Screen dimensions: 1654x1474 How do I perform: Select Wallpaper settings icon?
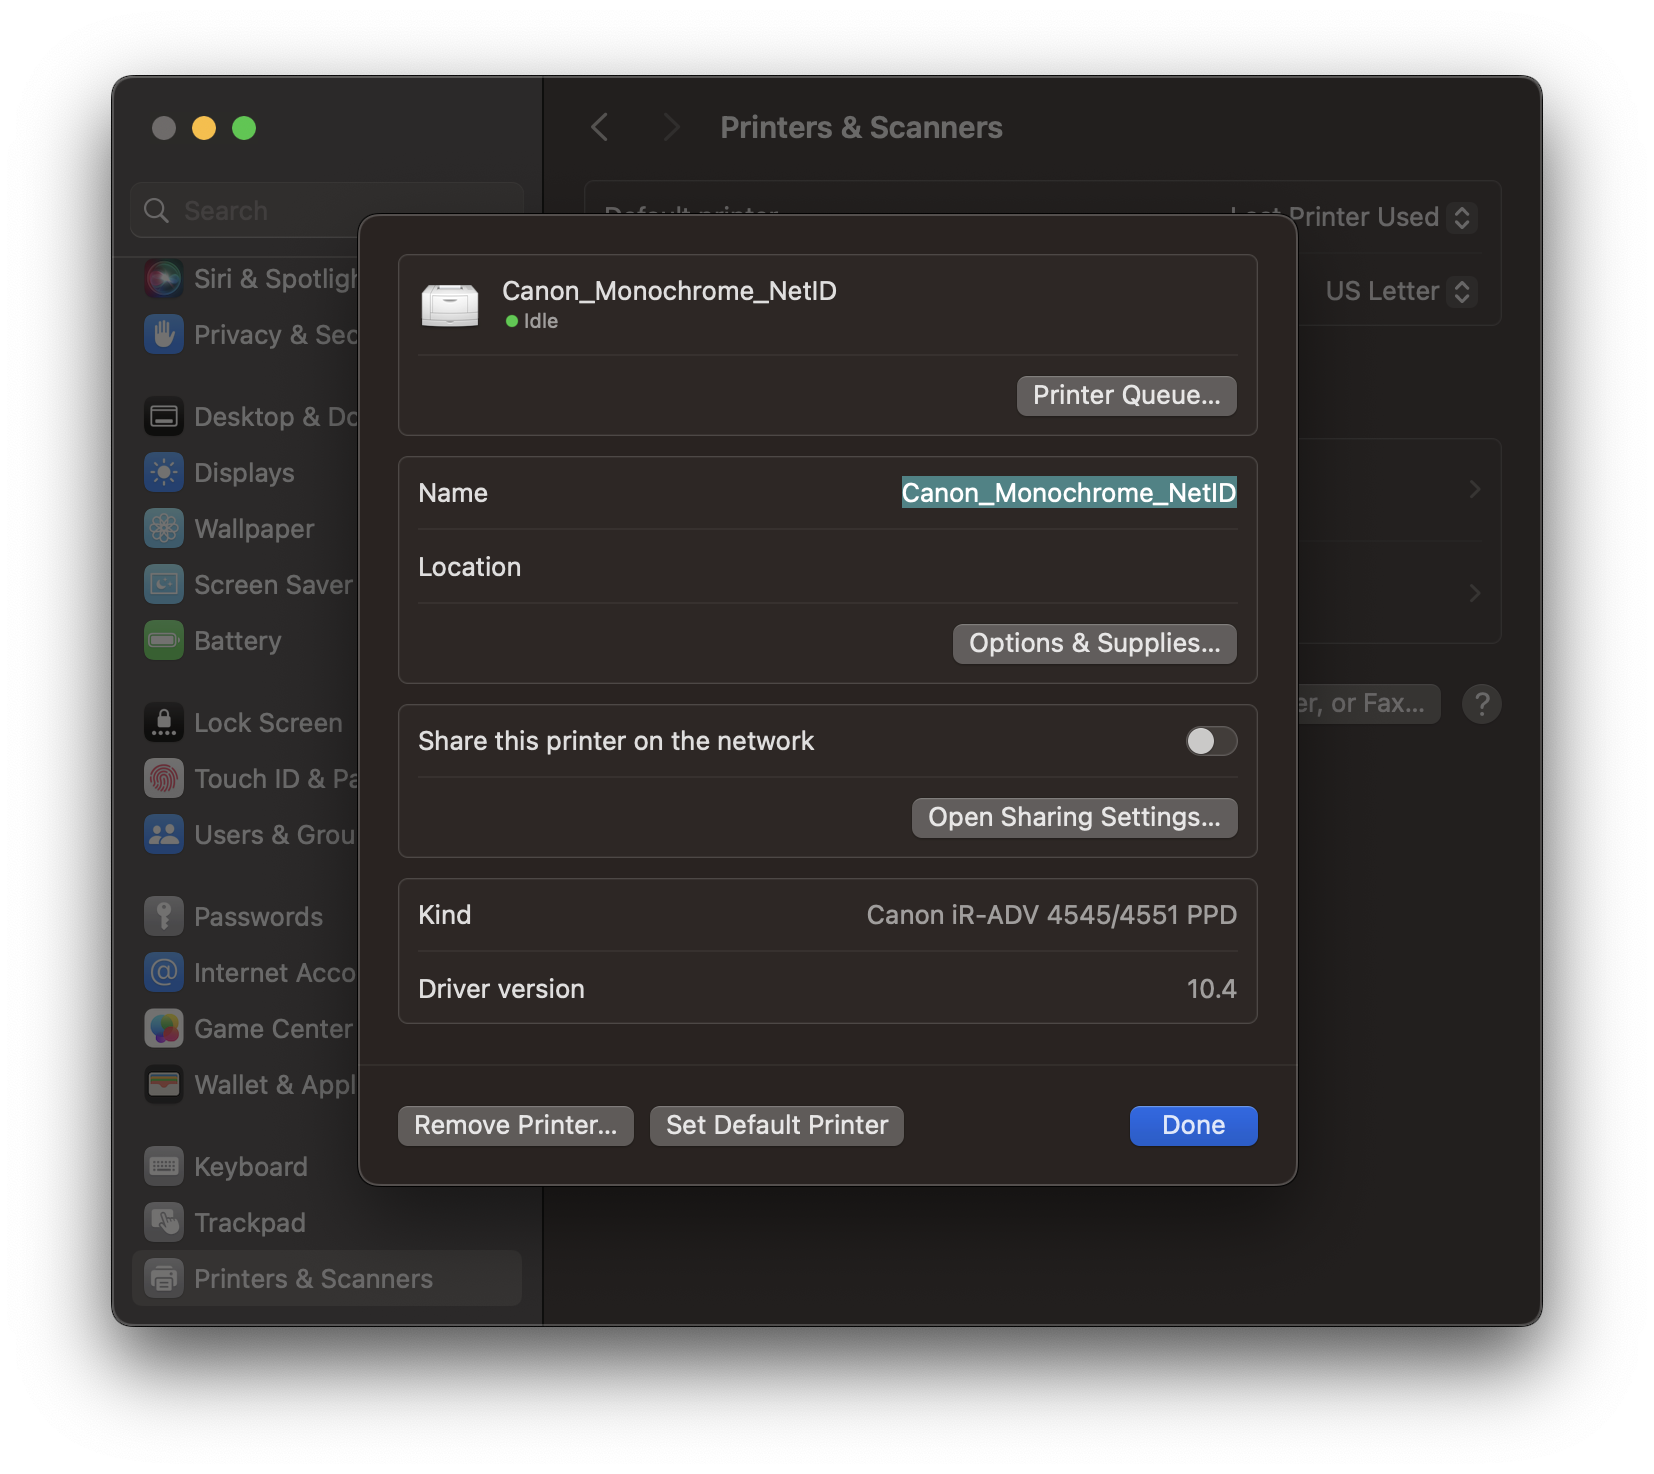(x=253, y=528)
